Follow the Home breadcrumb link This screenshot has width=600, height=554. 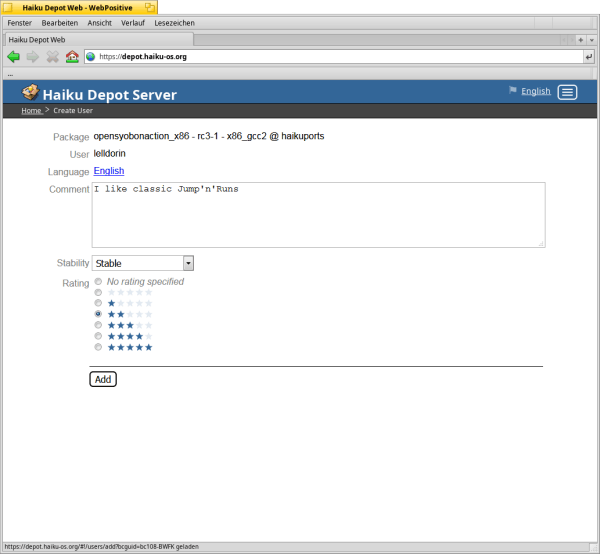coord(31,110)
